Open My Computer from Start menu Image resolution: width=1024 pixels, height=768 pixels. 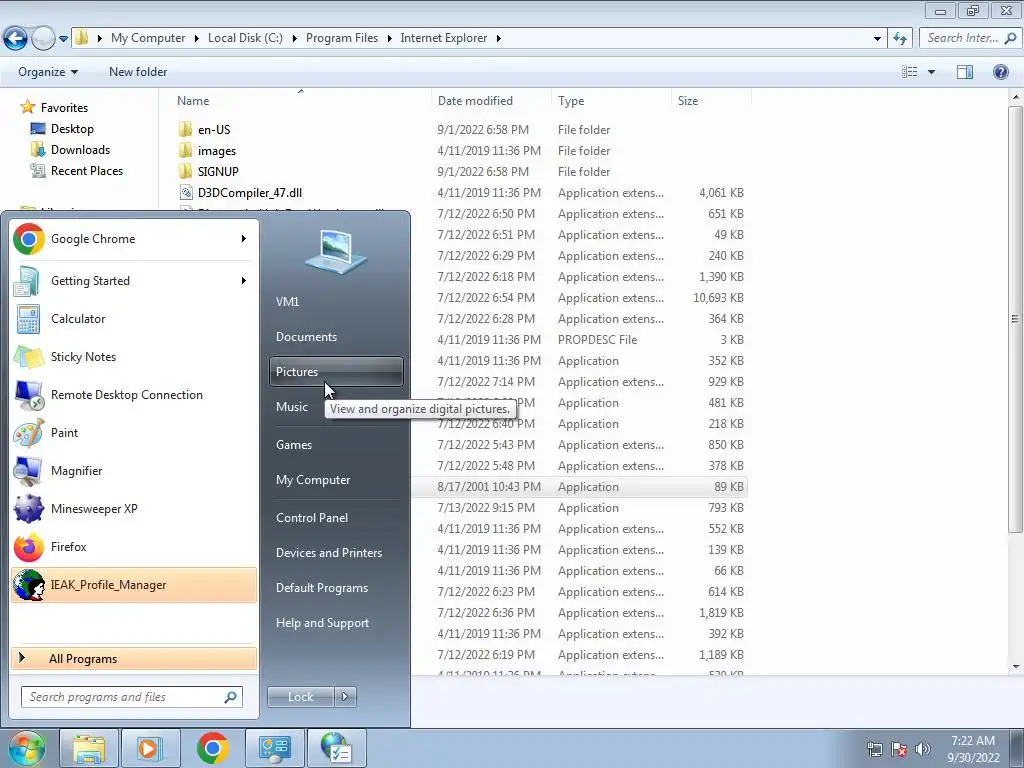(336, 480)
